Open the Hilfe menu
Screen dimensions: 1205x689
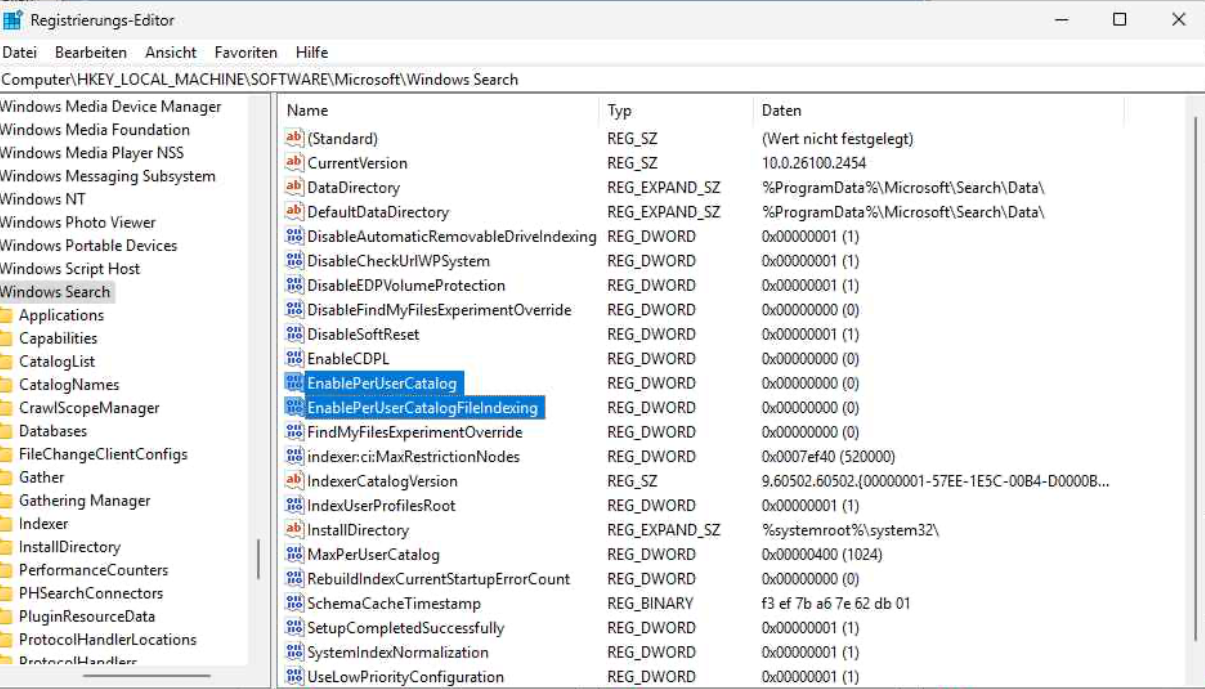pos(312,52)
